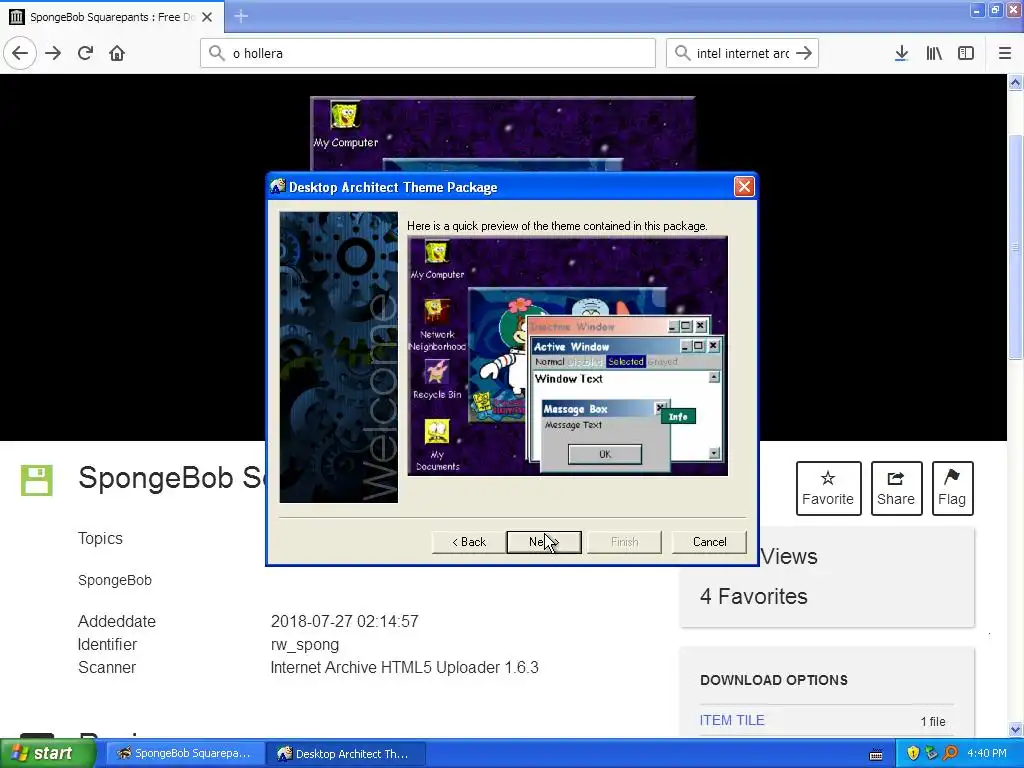Open the Downloads arrow icon in toolbar
Screen dimensions: 1024x768
pyautogui.click(x=901, y=53)
